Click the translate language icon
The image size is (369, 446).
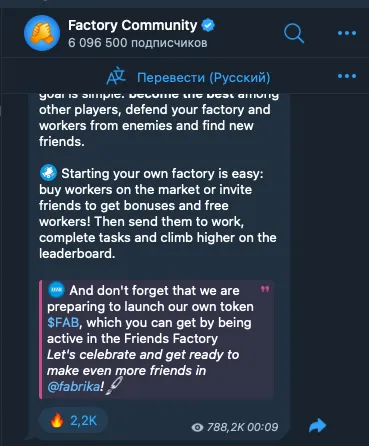click(116, 77)
